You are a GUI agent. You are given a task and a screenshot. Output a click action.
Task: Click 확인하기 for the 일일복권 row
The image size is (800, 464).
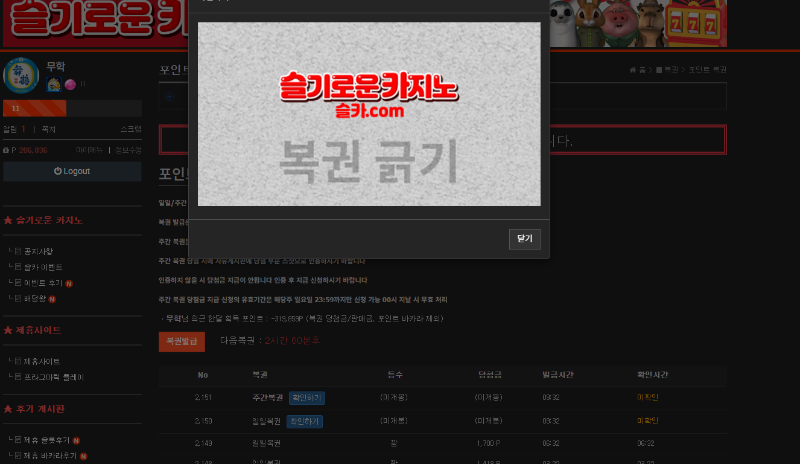tap(304, 421)
